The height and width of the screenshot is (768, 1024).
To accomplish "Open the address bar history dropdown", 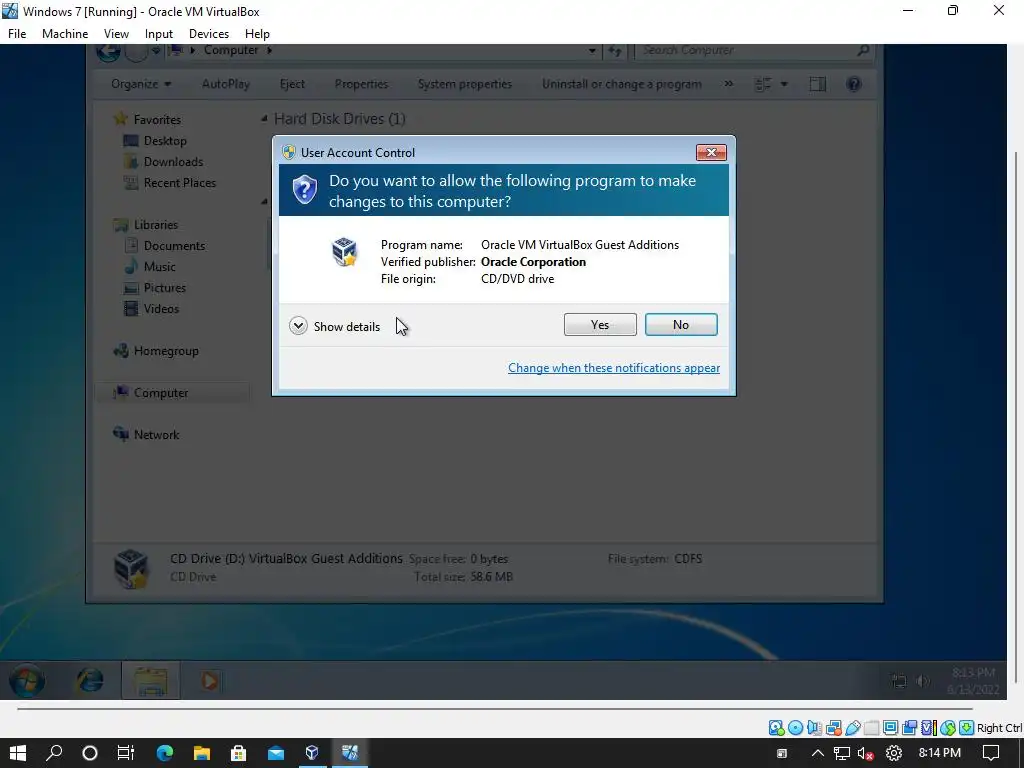I will (x=592, y=50).
